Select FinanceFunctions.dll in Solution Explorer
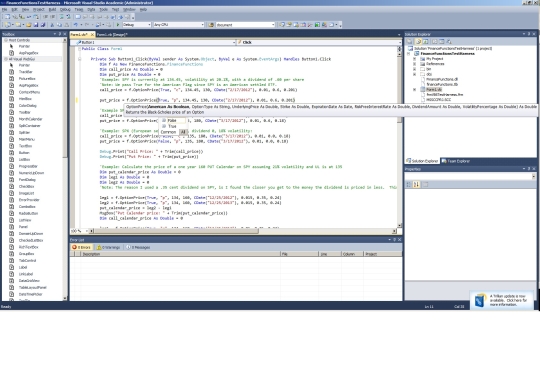Image resolution: width=540 pixels, height=385 pixels. [x=442, y=79]
